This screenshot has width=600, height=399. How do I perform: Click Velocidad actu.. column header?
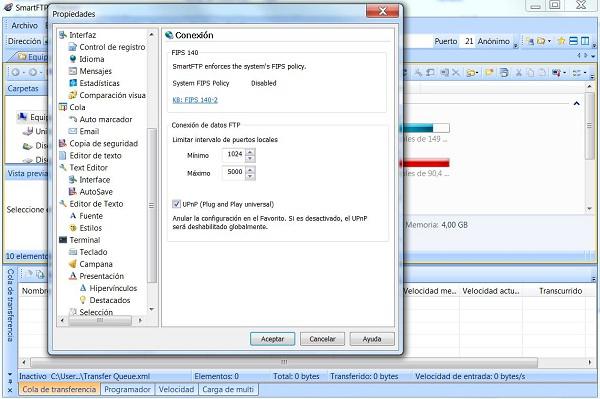click(491, 291)
